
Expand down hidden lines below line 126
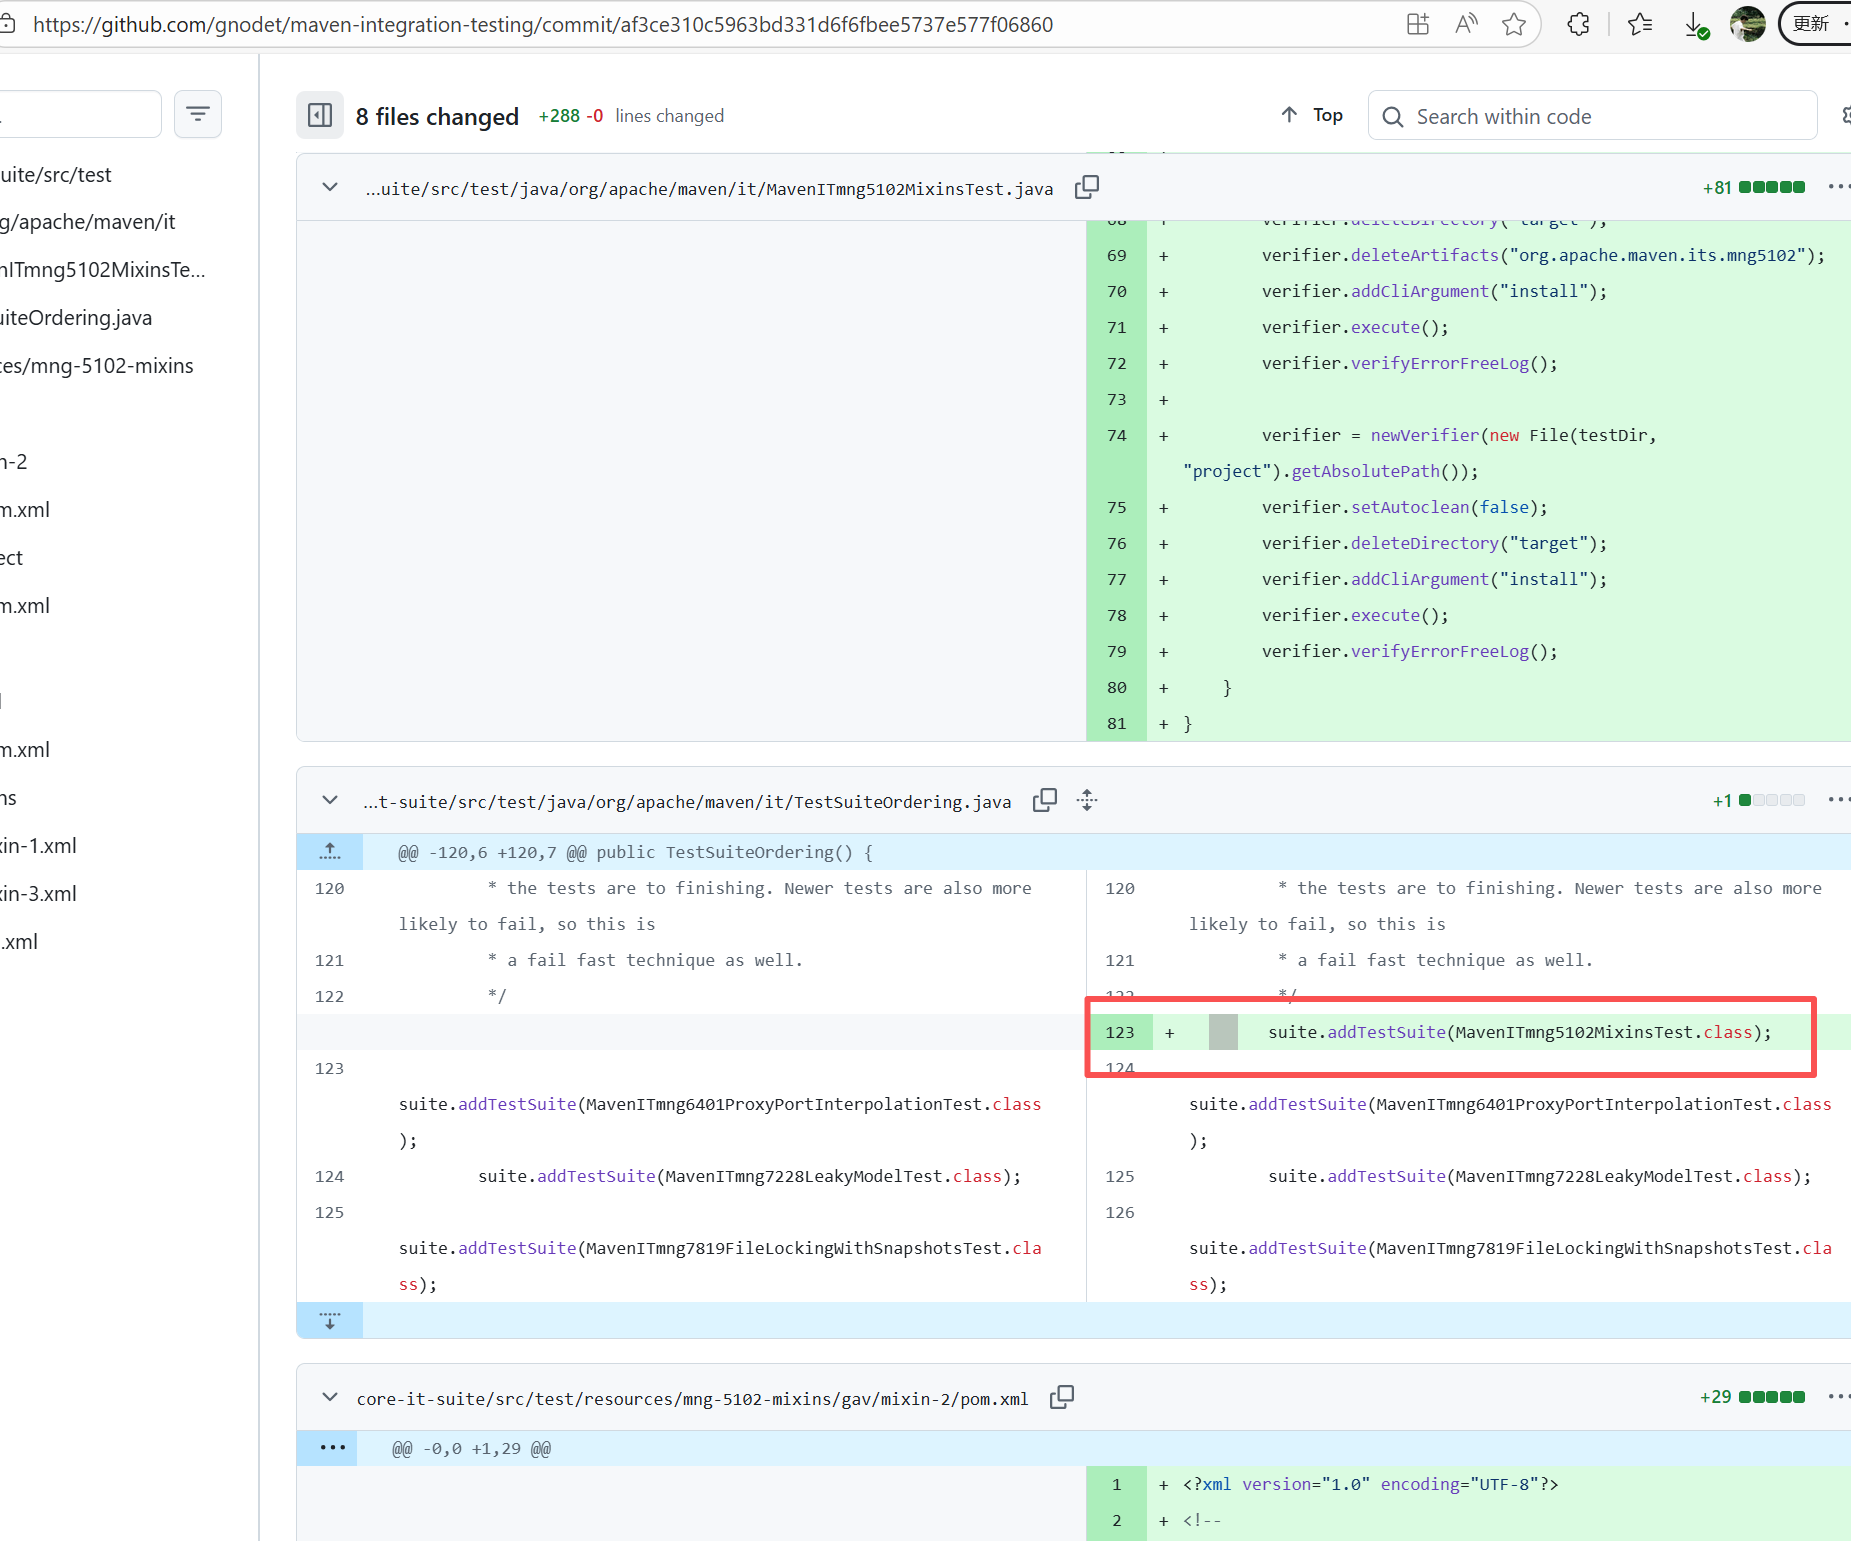point(330,1320)
